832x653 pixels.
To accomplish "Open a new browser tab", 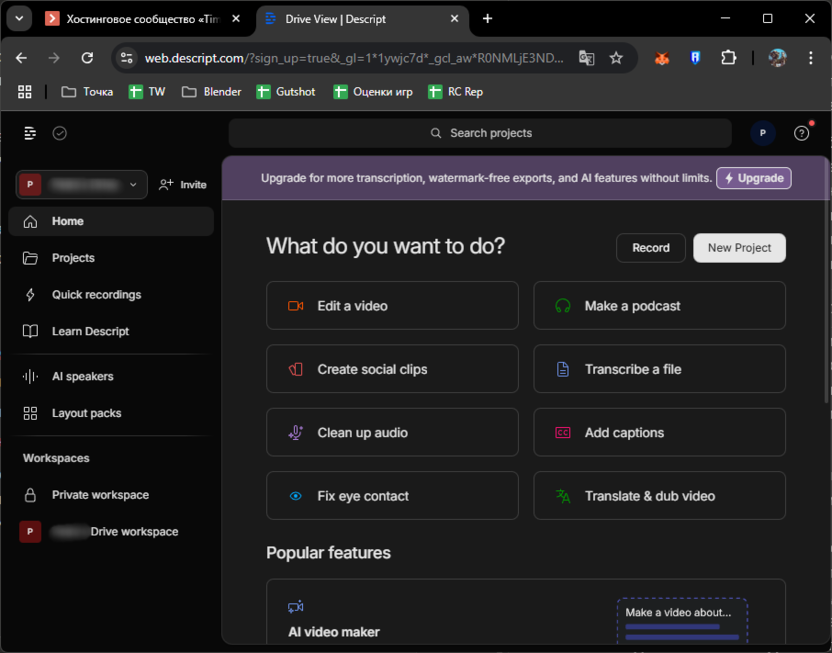I will point(487,19).
